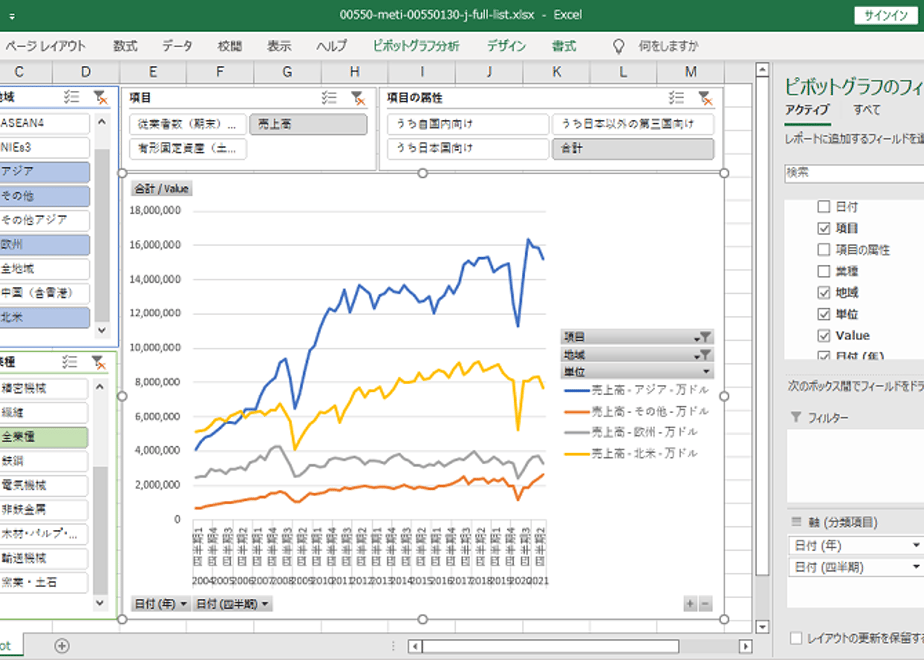Screen dimensions: 924x660
Task: Add a new sheet with plus icon
Action: (62, 646)
